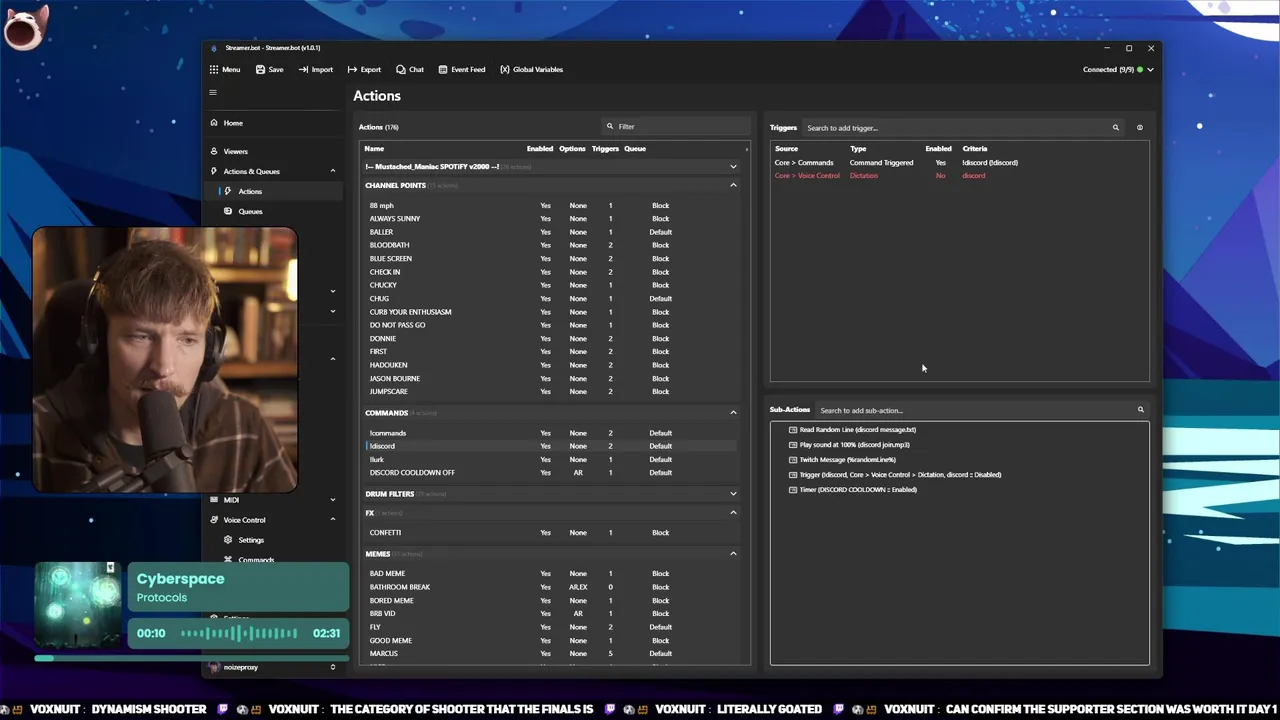Expand the Connected (9/9) dropdown chevron
The image size is (1280, 720).
(1150, 70)
